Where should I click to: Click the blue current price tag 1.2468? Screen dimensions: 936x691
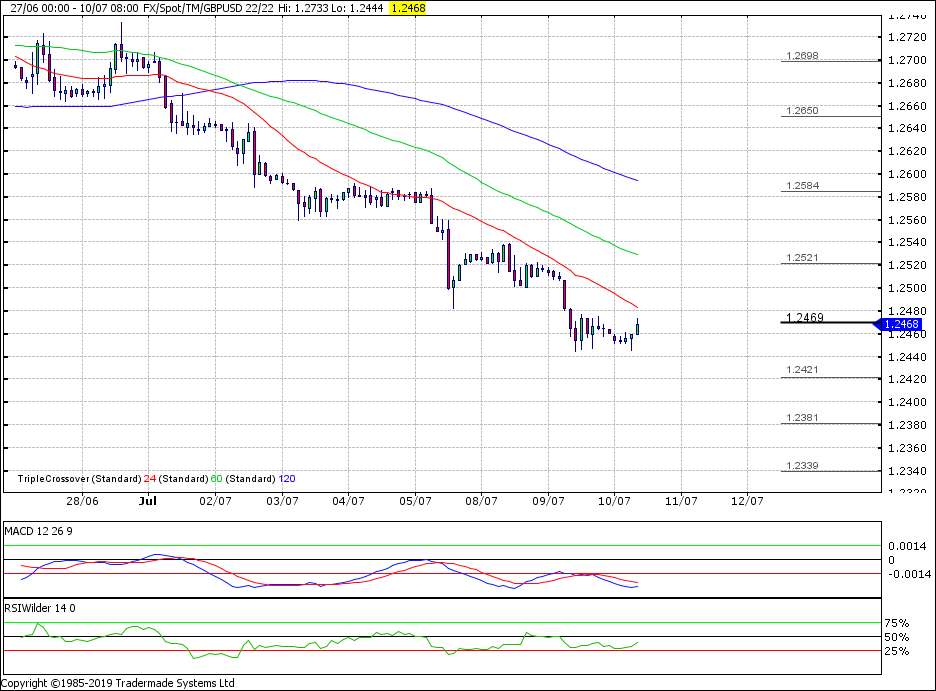click(902, 324)
